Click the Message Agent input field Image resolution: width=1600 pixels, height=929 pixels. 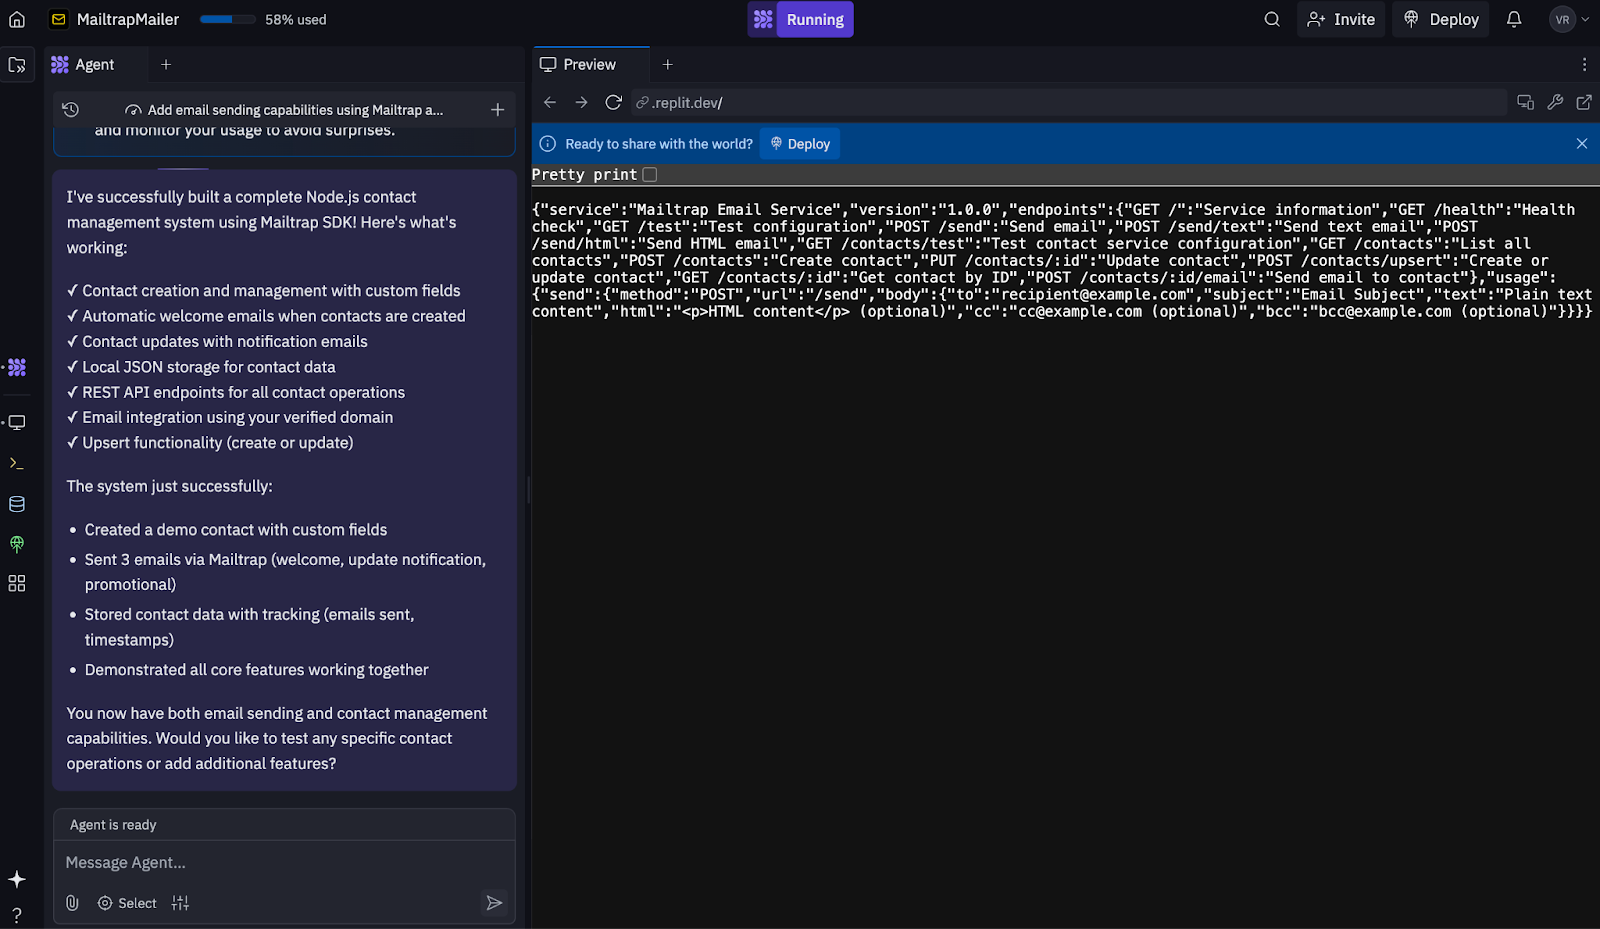point(280,862)
